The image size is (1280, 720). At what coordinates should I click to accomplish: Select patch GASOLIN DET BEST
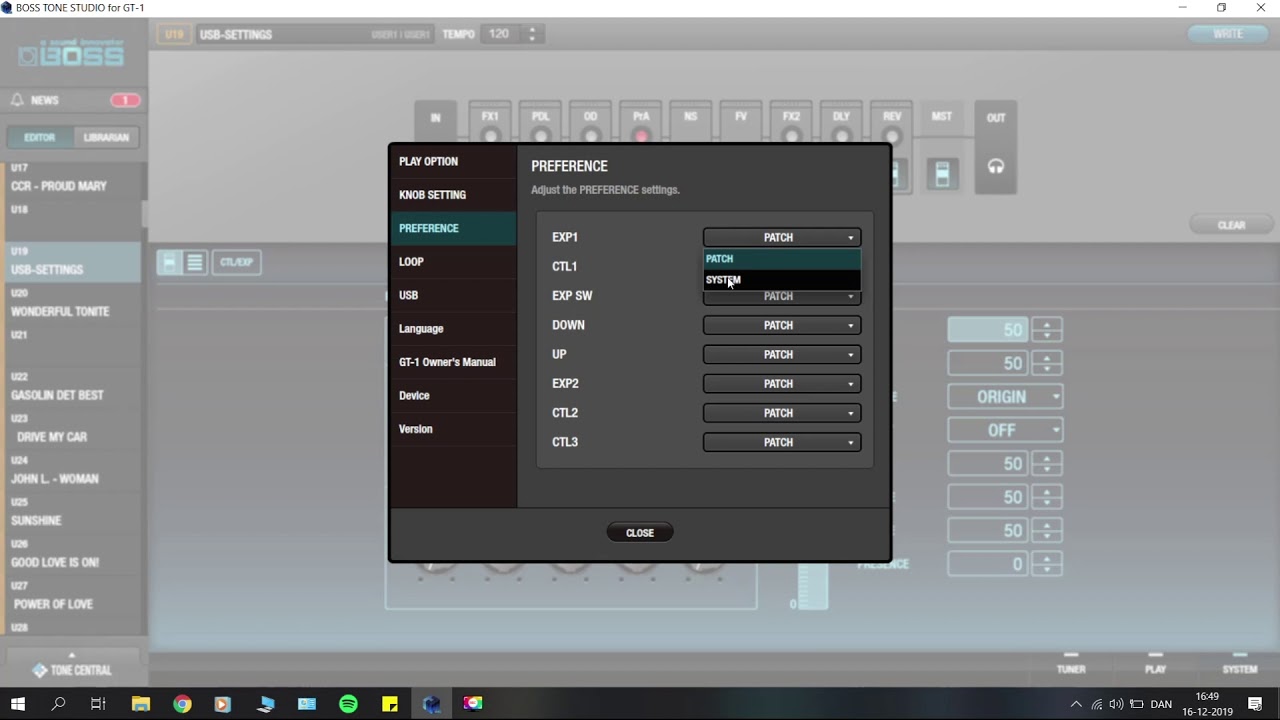72,388
